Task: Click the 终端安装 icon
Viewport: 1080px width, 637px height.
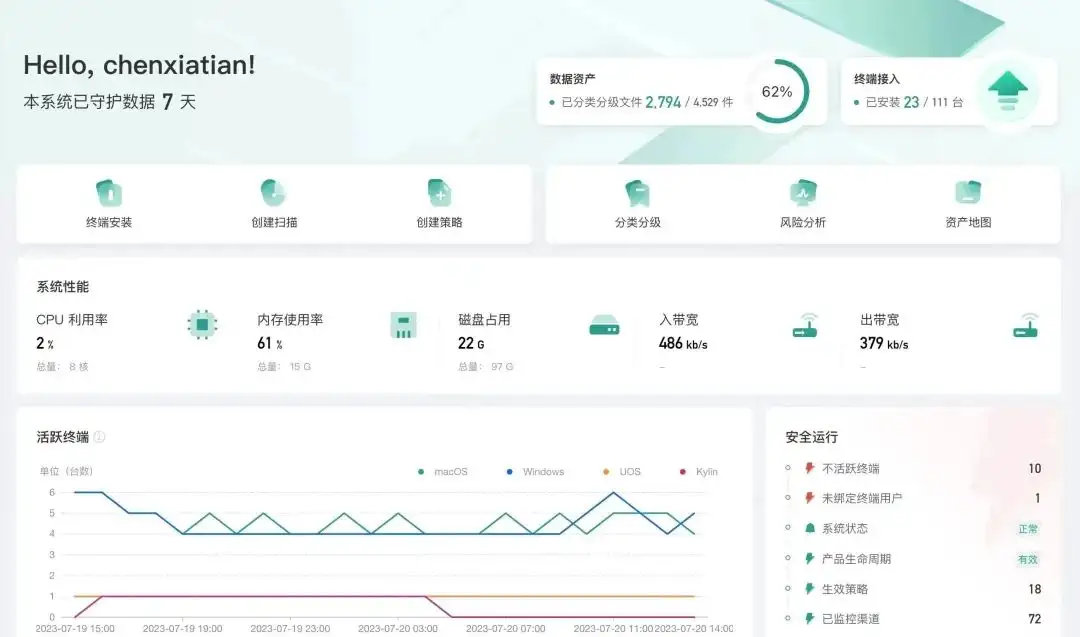Action: 109,193
